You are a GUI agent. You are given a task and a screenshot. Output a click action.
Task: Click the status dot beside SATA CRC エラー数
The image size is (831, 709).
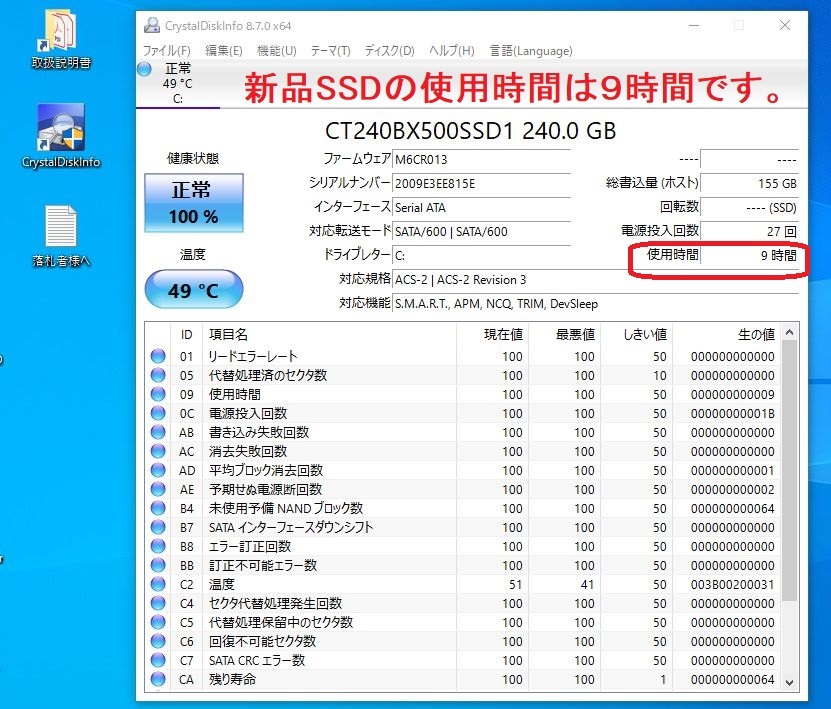pyautogui.click(x=158, y=661)
